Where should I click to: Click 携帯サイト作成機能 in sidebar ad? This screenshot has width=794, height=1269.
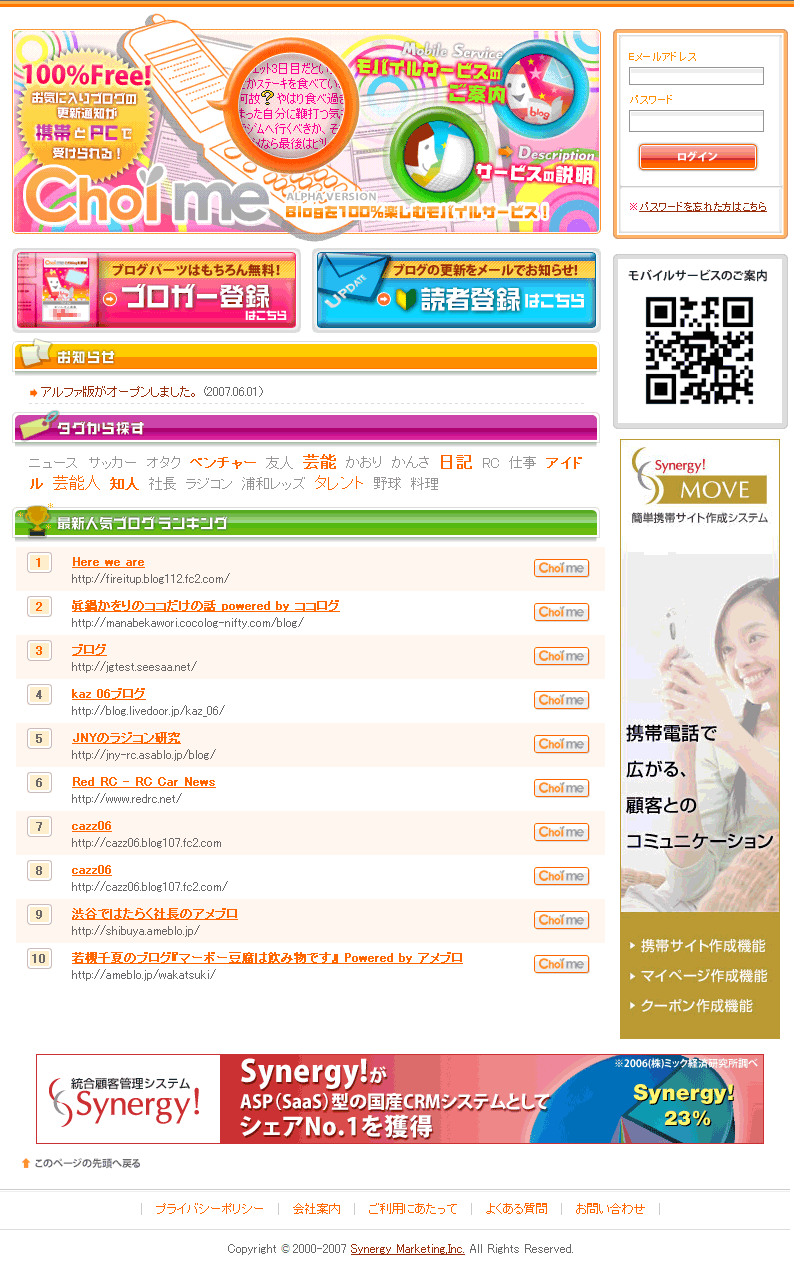pyautogui.click(x=703, y=946)
